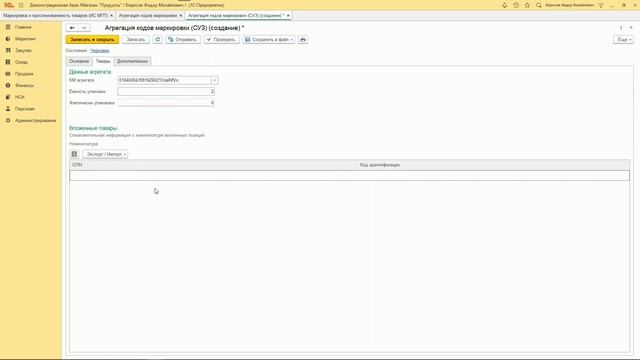Open the Еще menu on the right

click(x=624, y=40)
